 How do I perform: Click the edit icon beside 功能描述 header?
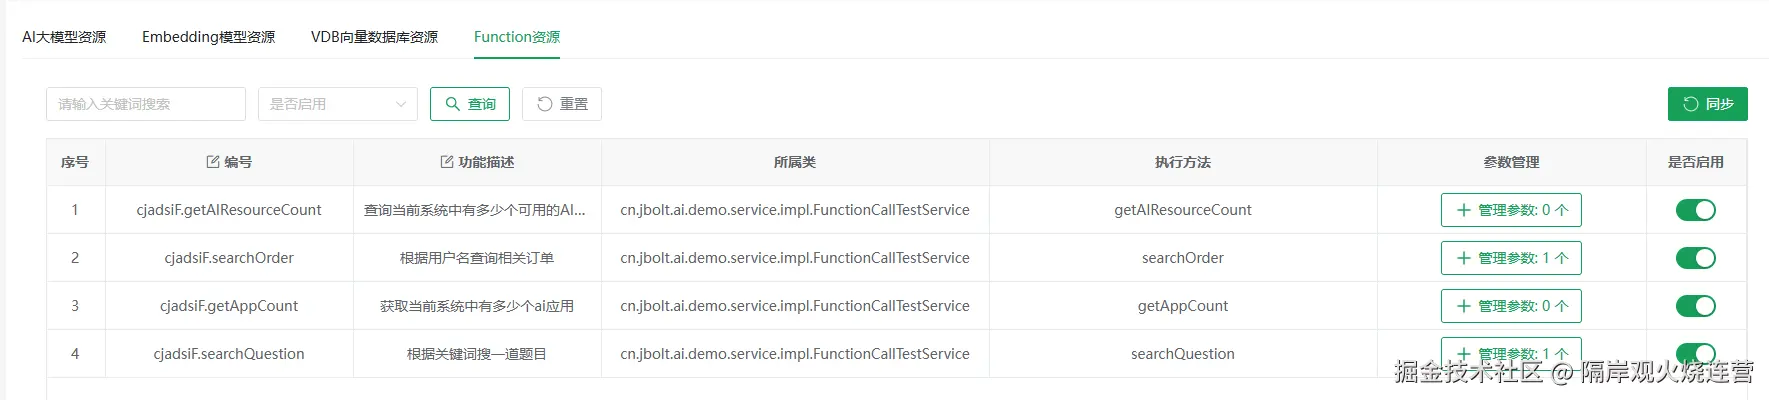[447, 162]
